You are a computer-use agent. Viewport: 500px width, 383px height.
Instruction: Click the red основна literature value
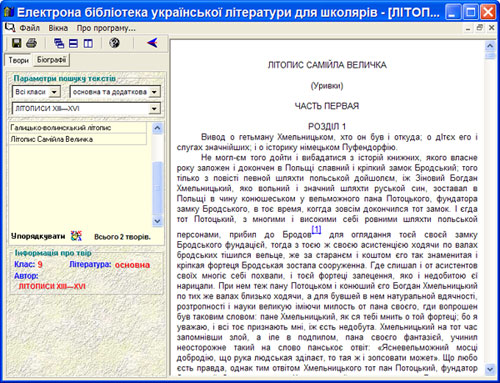point(132,265)
